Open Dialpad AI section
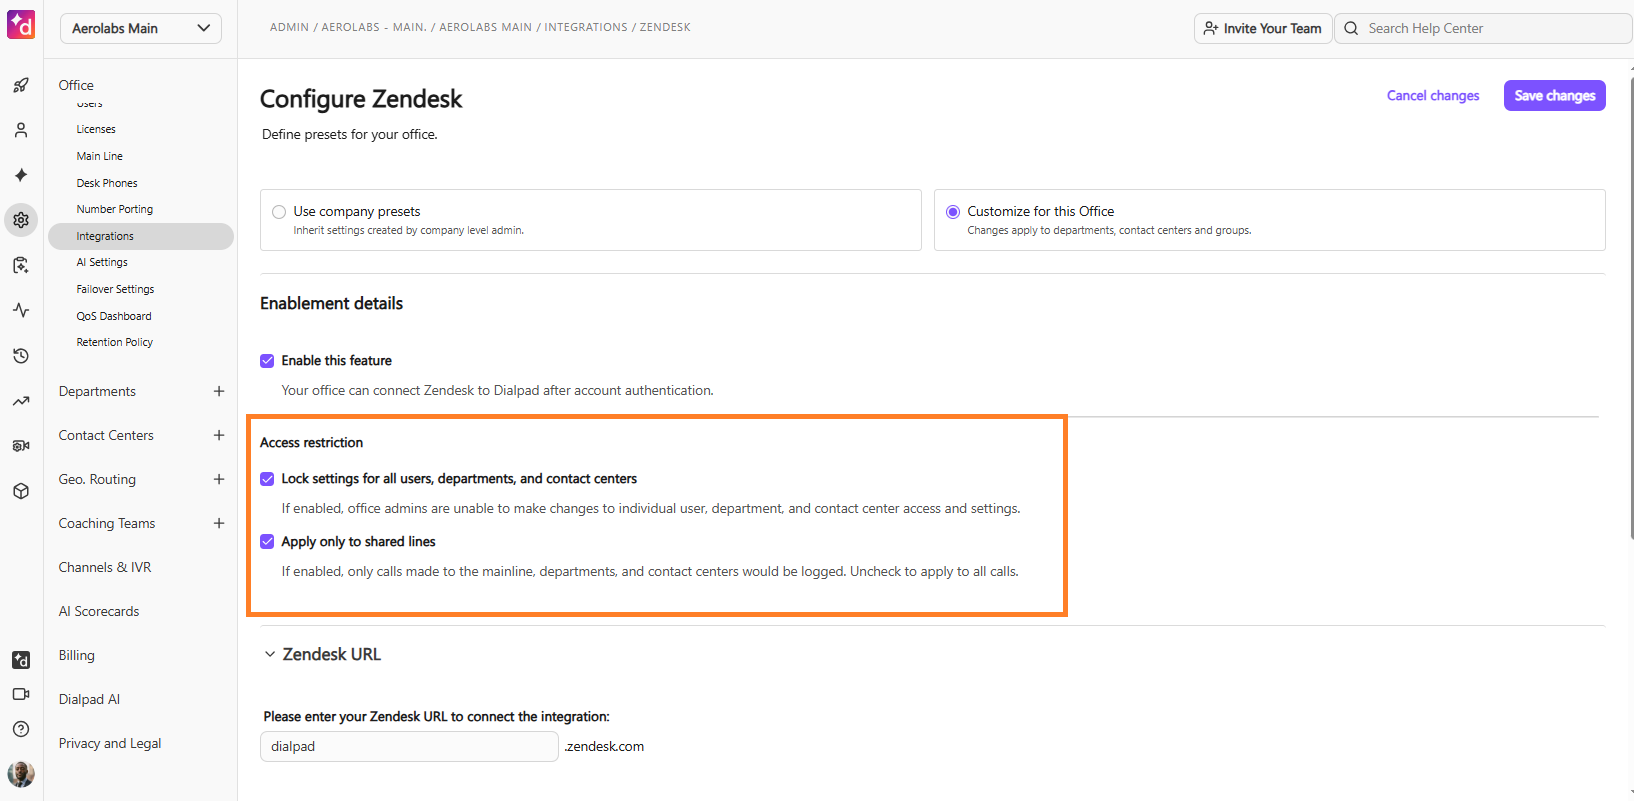Image resolution: width=1634 pixels, height=801 pixels. pos(89,699)
